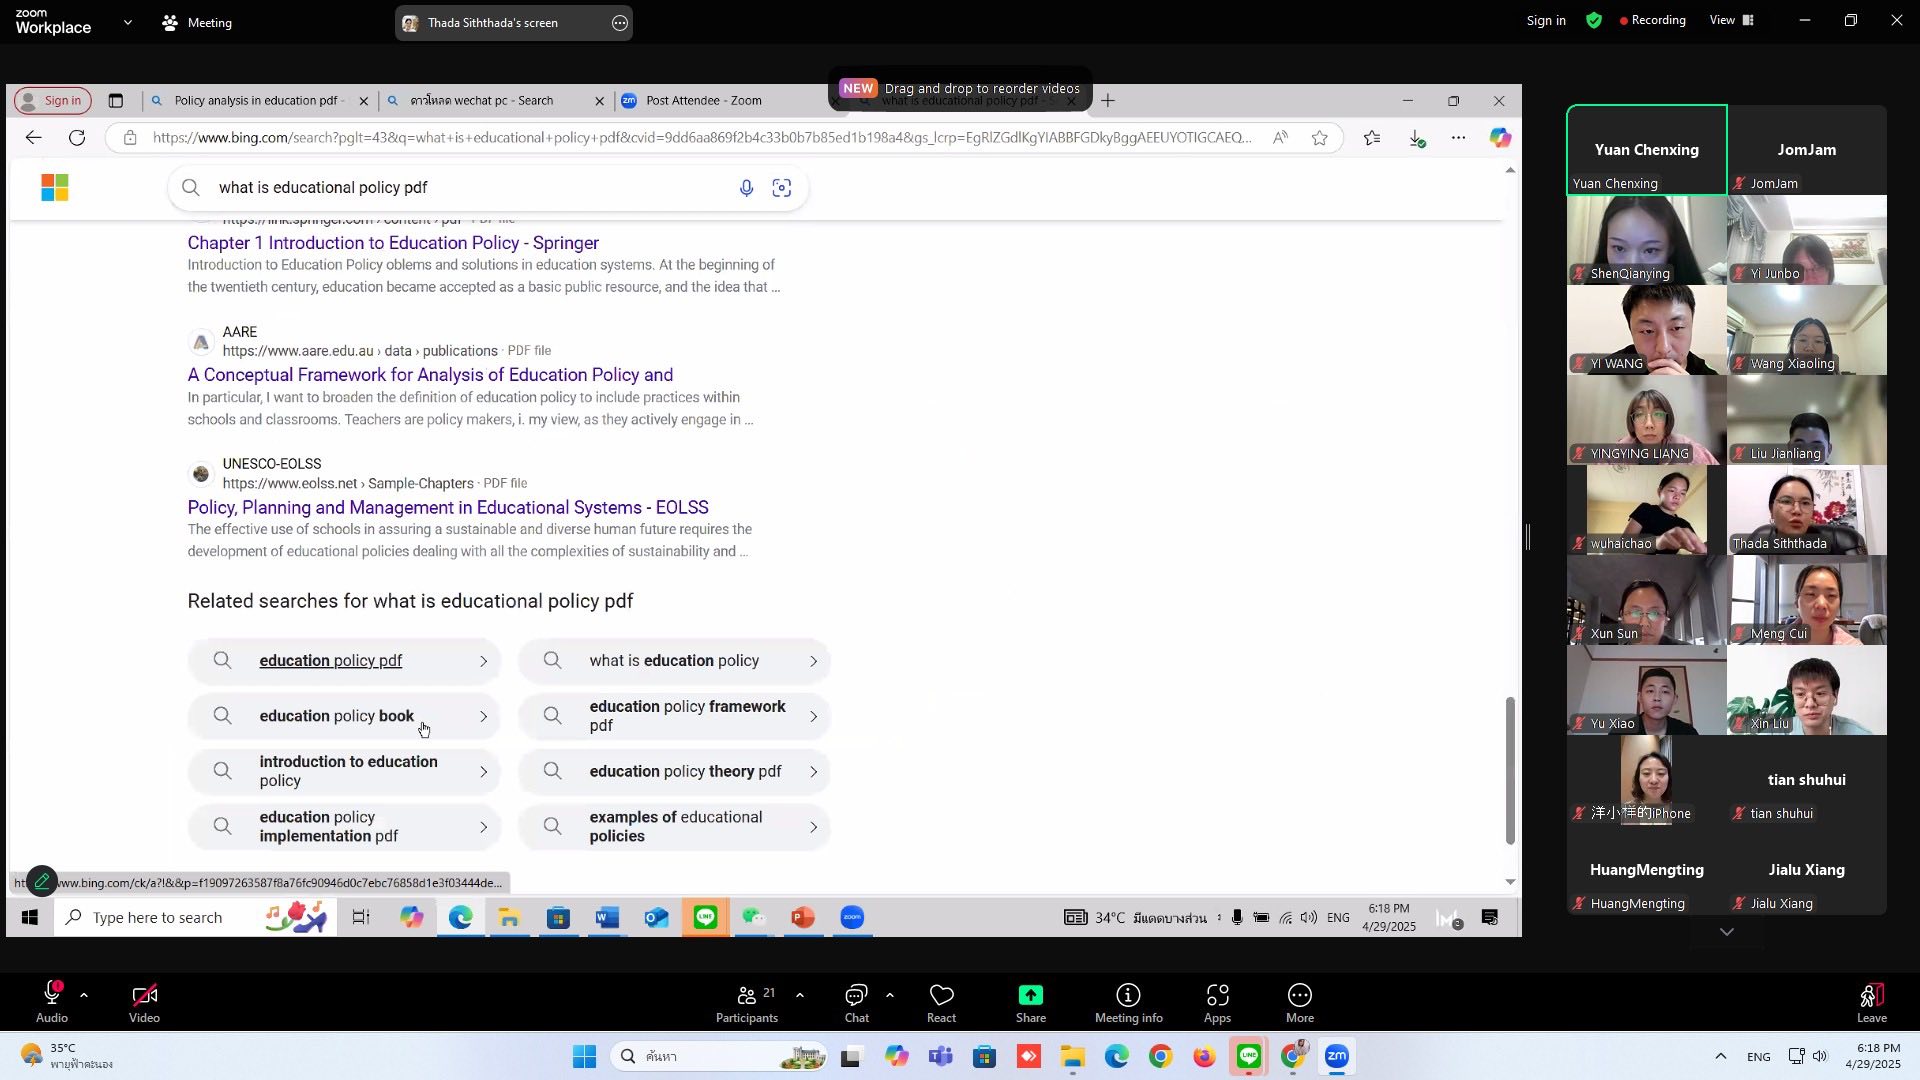The height and width of the screenshot is (1080, 1920).
Task: Open a new browser tab
Action: point(1108,100)
